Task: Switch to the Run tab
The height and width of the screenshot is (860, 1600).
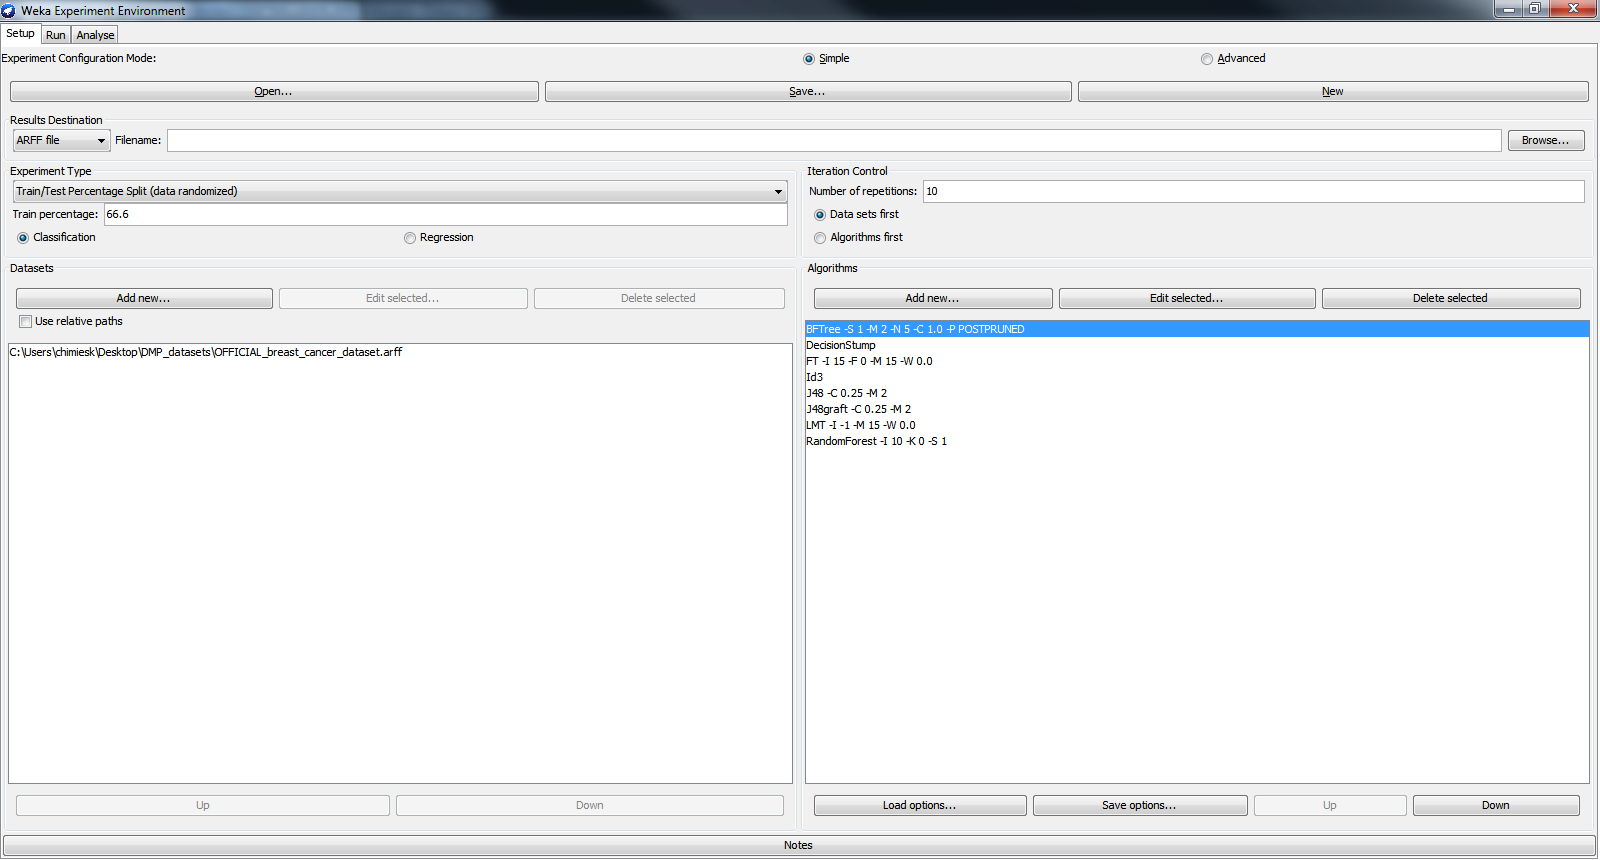Action: click(x=56, y=35)
